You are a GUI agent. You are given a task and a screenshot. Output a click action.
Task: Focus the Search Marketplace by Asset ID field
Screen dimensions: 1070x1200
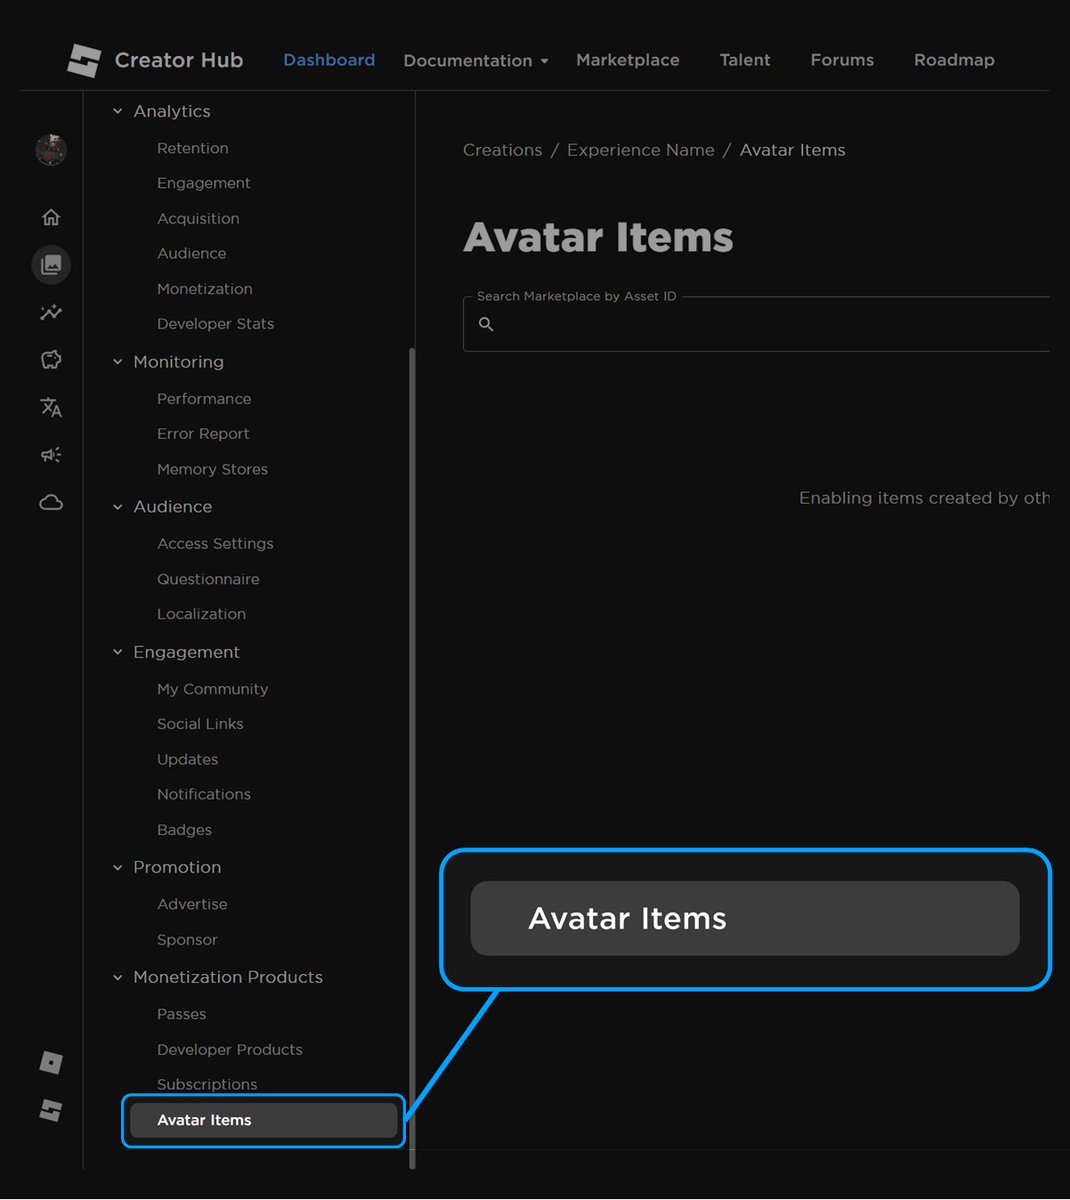pyautogui.click(x=756, y=324)
